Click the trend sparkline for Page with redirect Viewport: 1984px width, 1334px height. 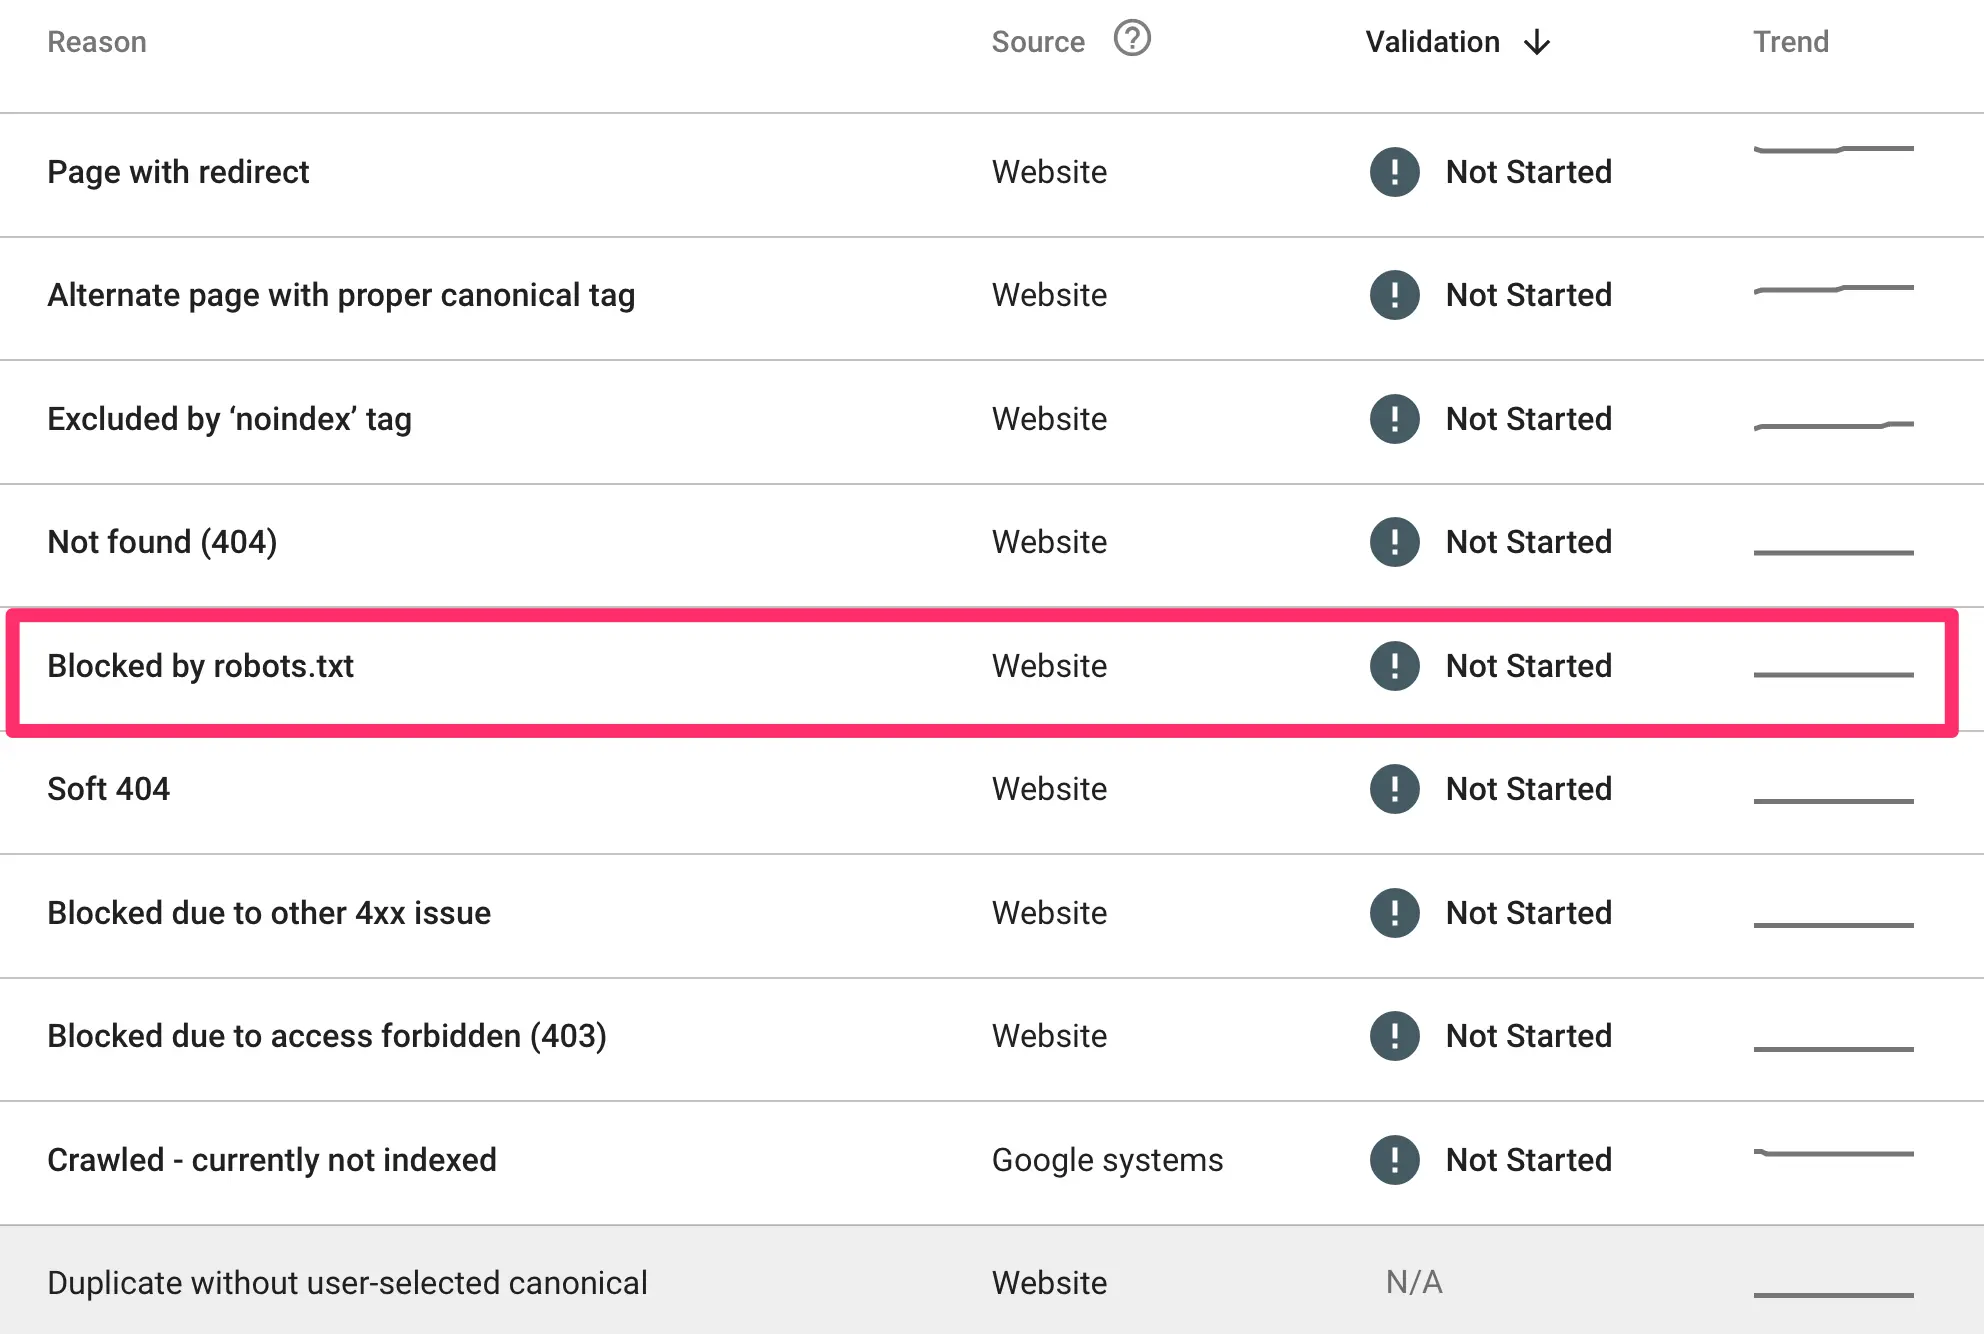[x=1833, y=150]
